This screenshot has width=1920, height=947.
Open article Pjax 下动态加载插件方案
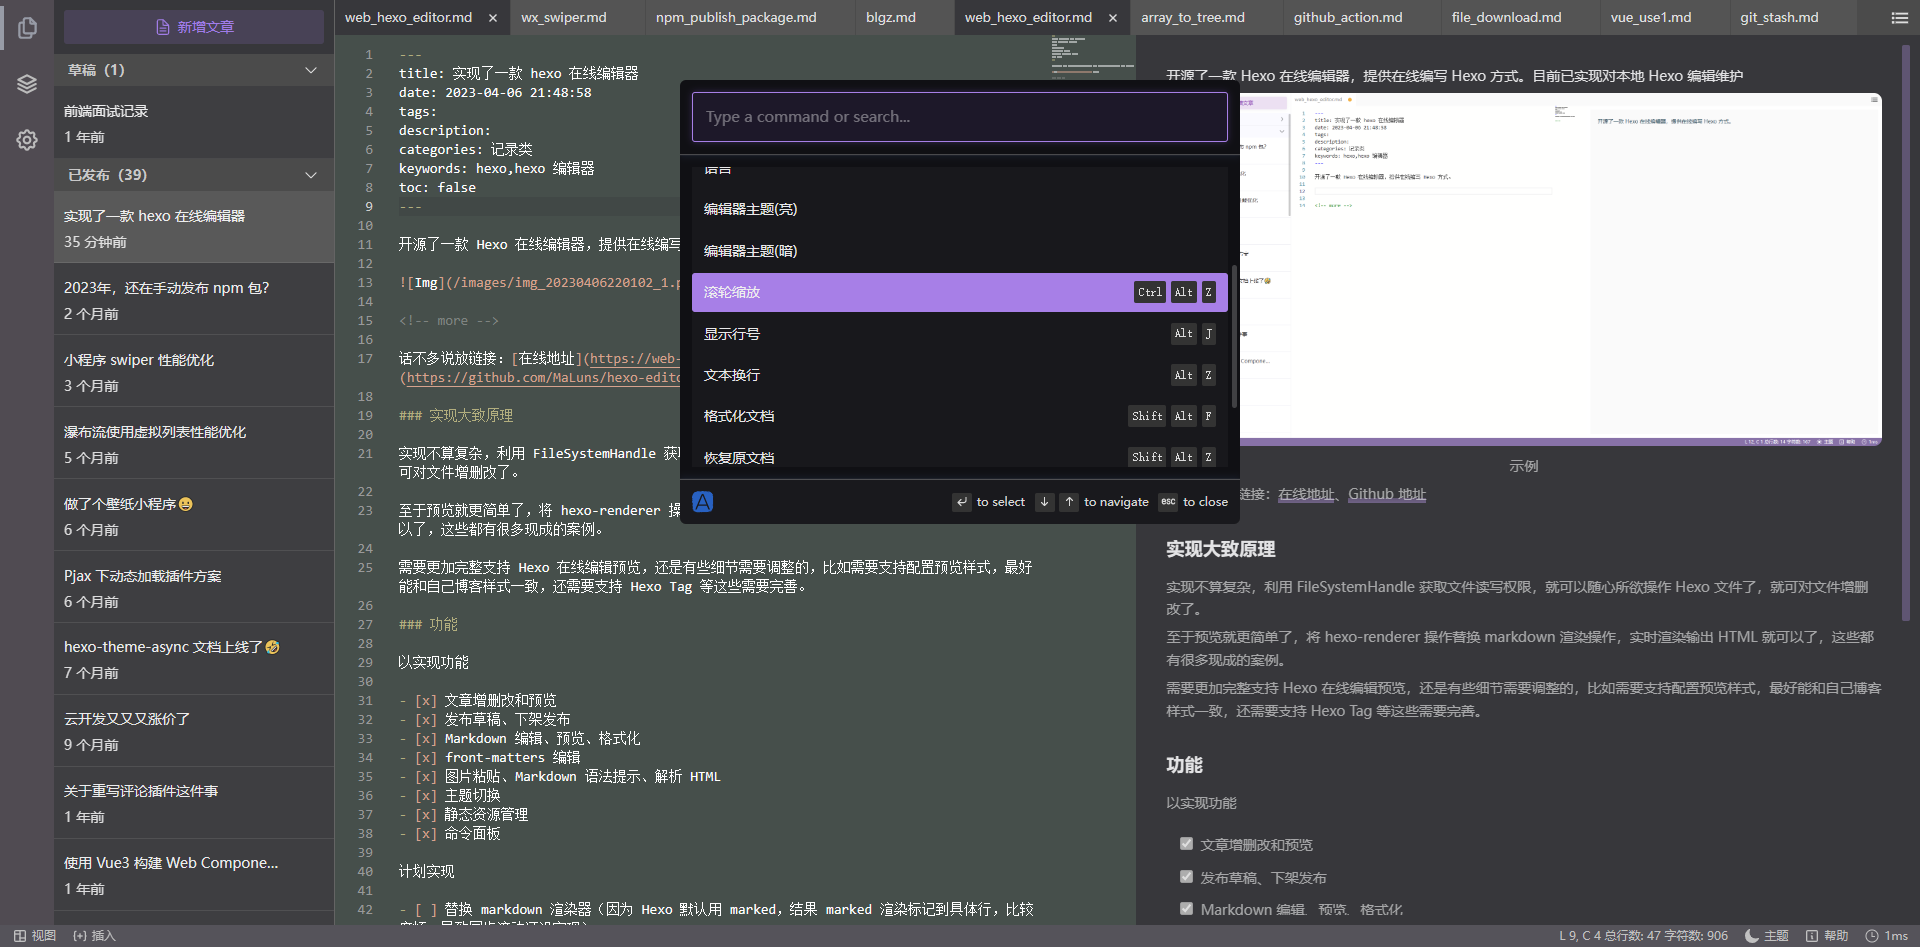[194, 588]
